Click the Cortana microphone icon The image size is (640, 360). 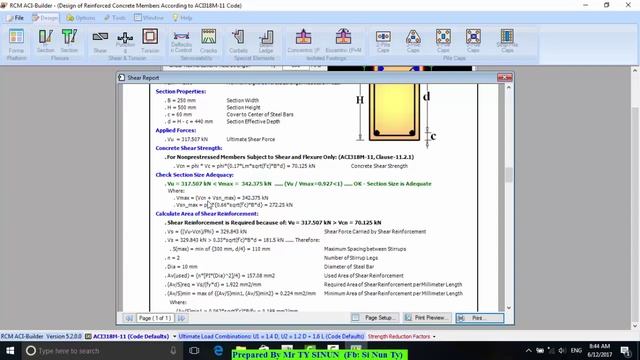coord(173,351)
